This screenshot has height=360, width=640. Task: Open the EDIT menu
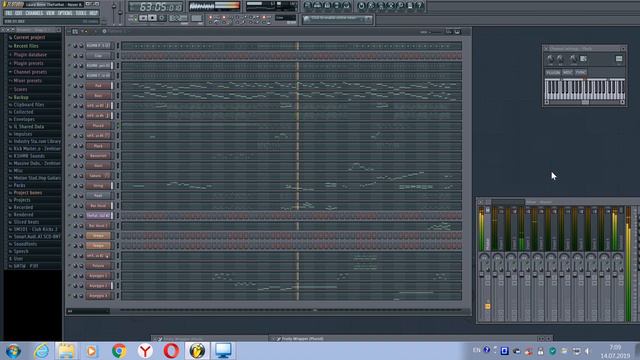click(18, 13)
